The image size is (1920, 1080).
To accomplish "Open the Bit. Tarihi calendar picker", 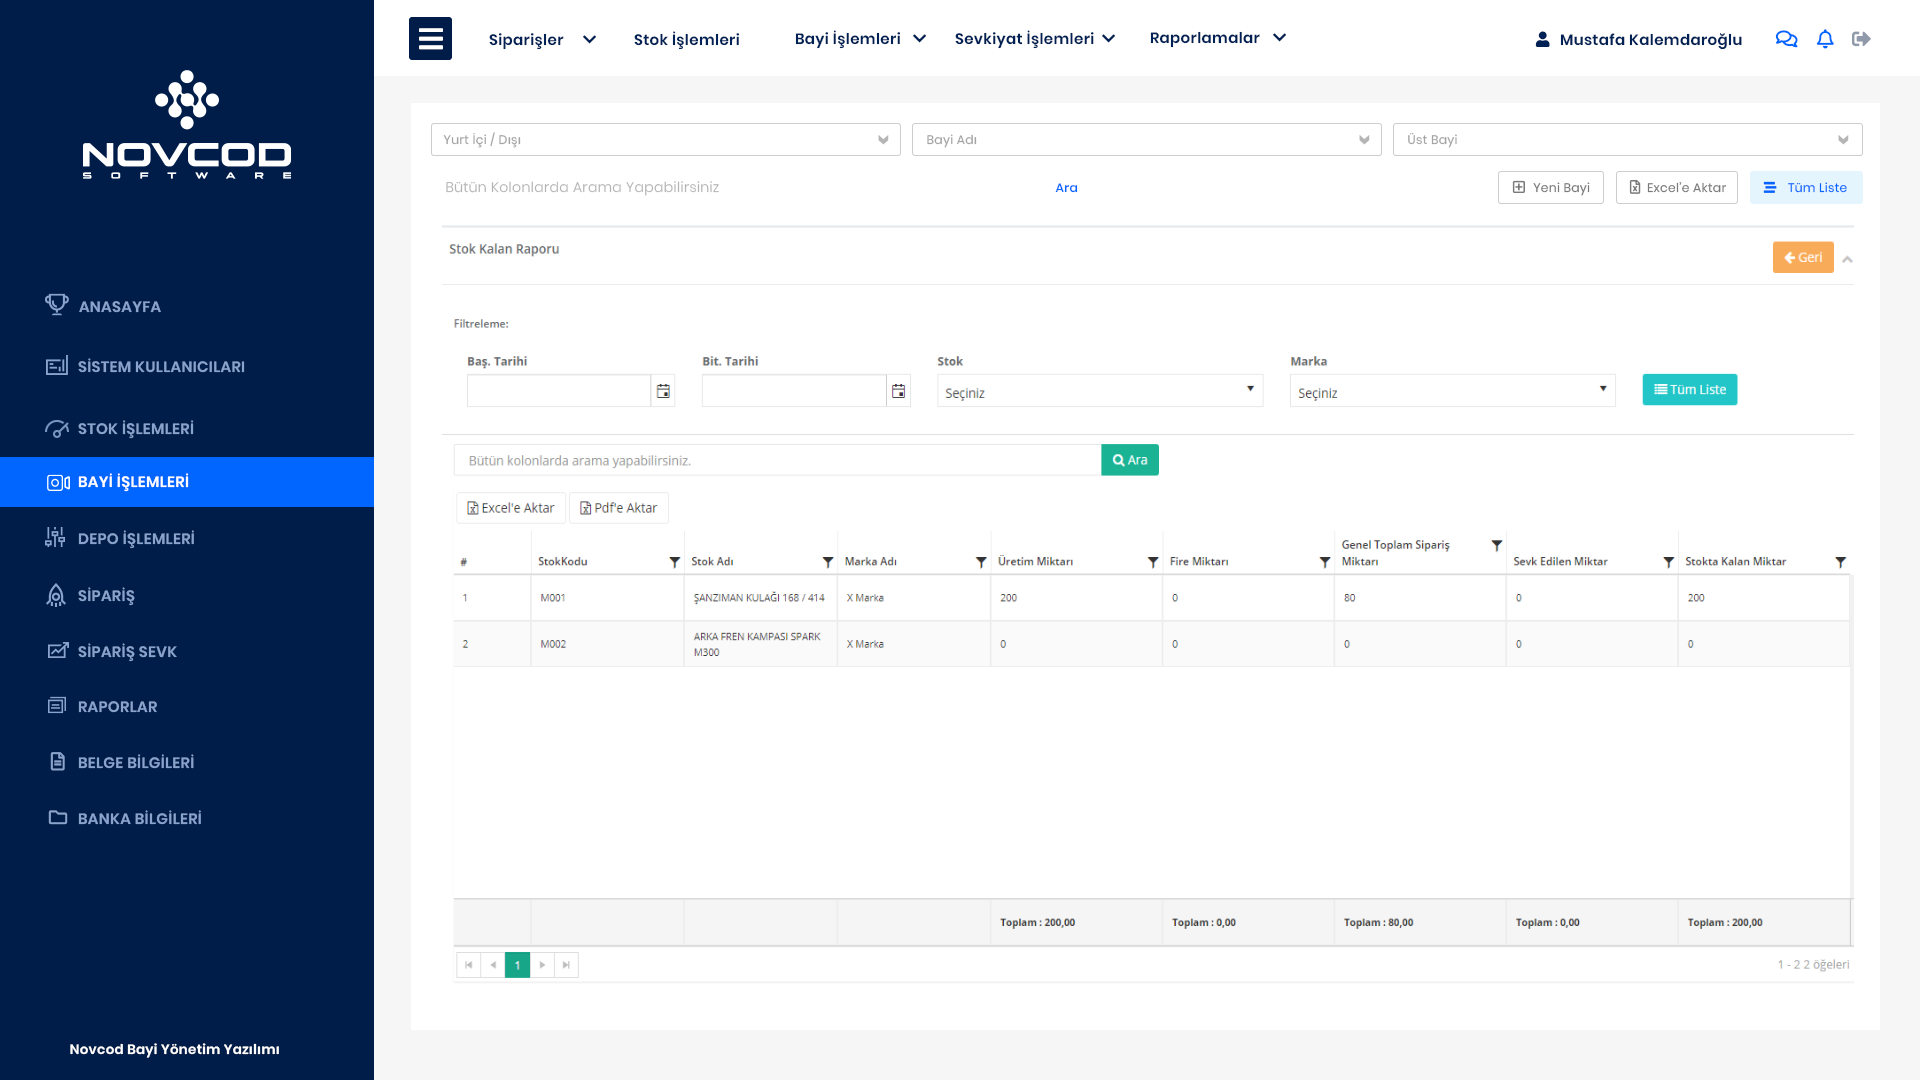I will point(898,391).
